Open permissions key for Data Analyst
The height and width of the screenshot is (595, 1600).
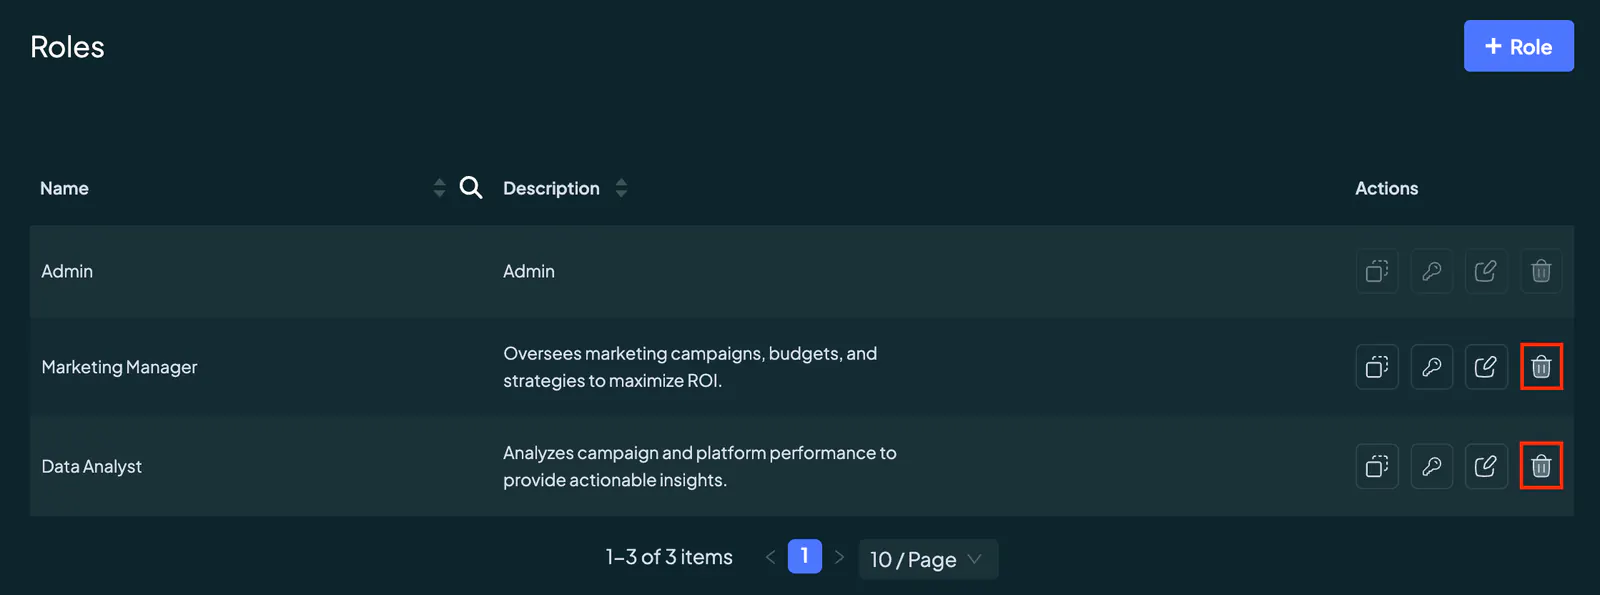coord(1432,466)
